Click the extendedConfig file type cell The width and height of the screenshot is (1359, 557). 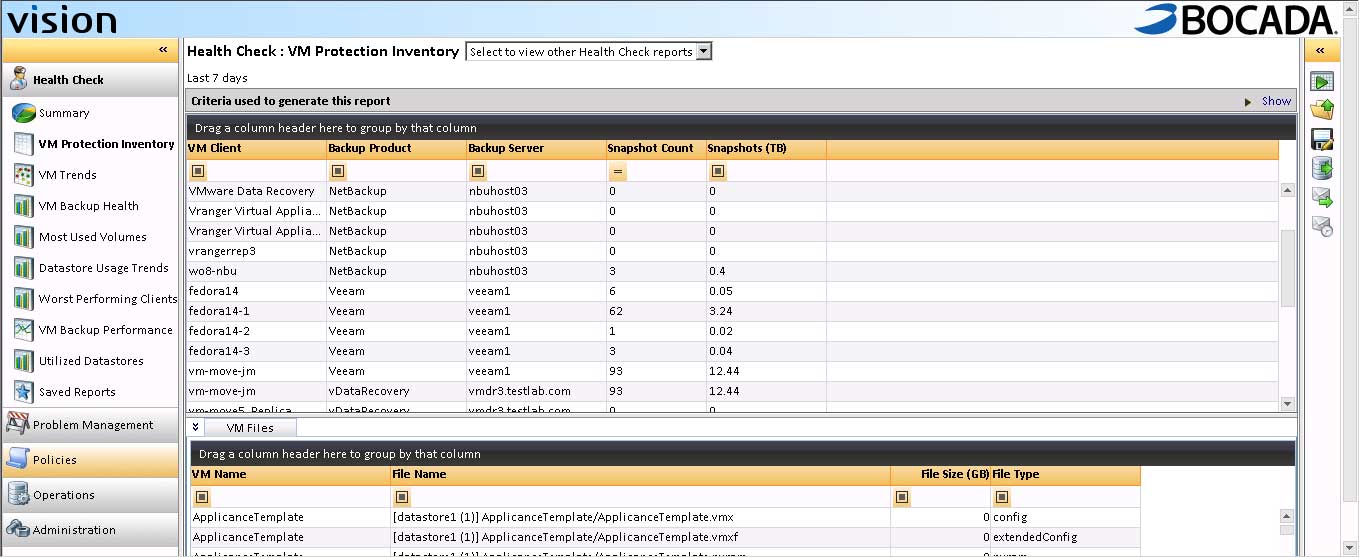1065,537
